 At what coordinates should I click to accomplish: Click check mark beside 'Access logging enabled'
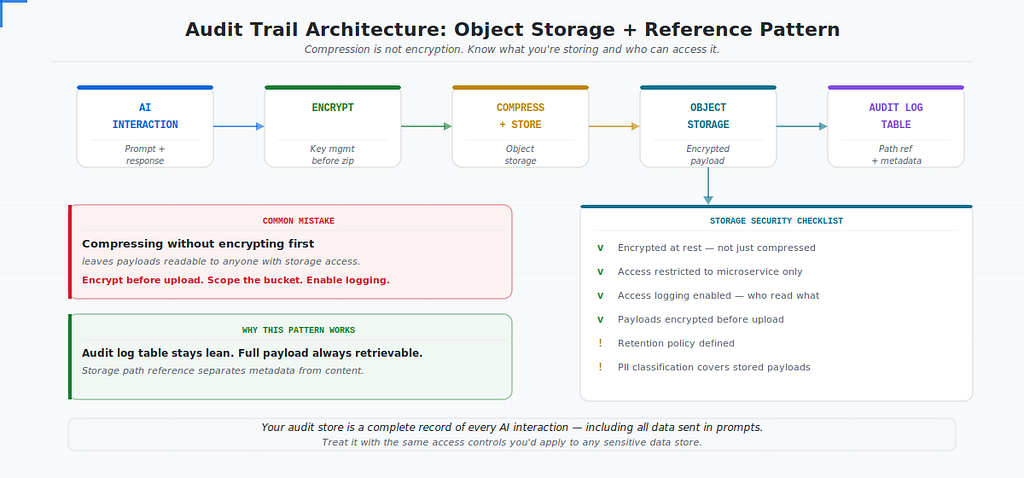point(600,296)
